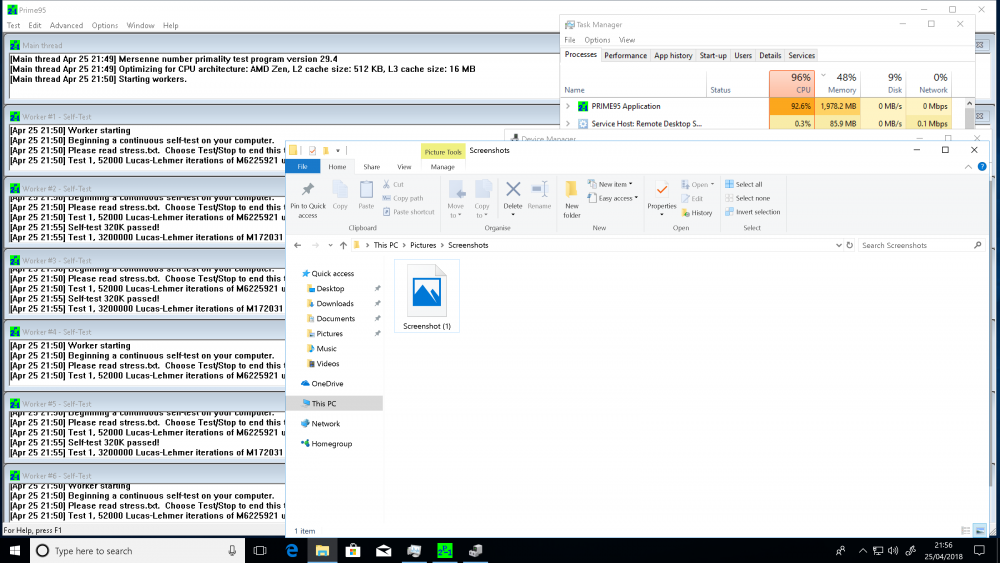Open New item dropdown
1000x563 pixels.
pyautogui.click(x=610, y=184)
